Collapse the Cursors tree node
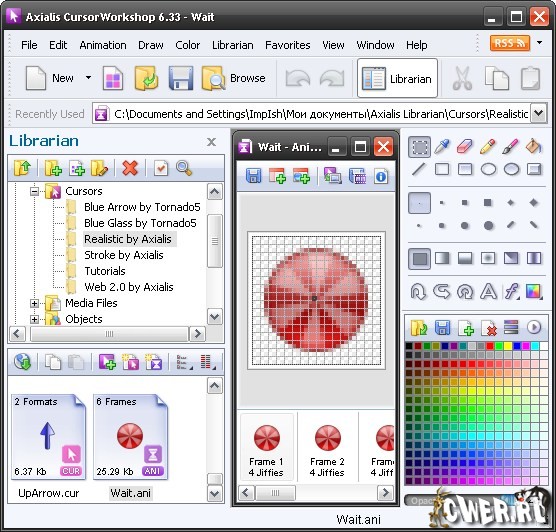 (x=34, y=192)
